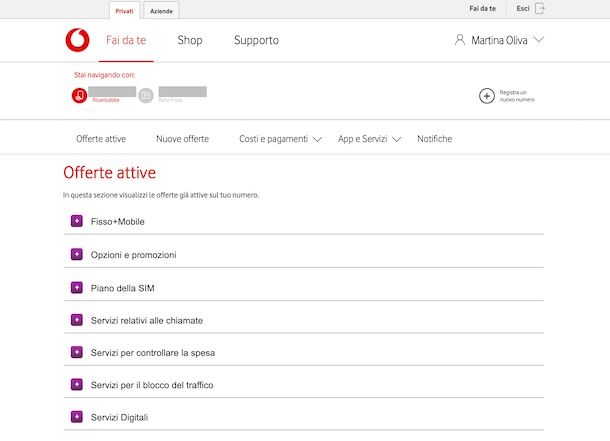Click the Servizi relativi alle chiamate label

tap(147, 320)
